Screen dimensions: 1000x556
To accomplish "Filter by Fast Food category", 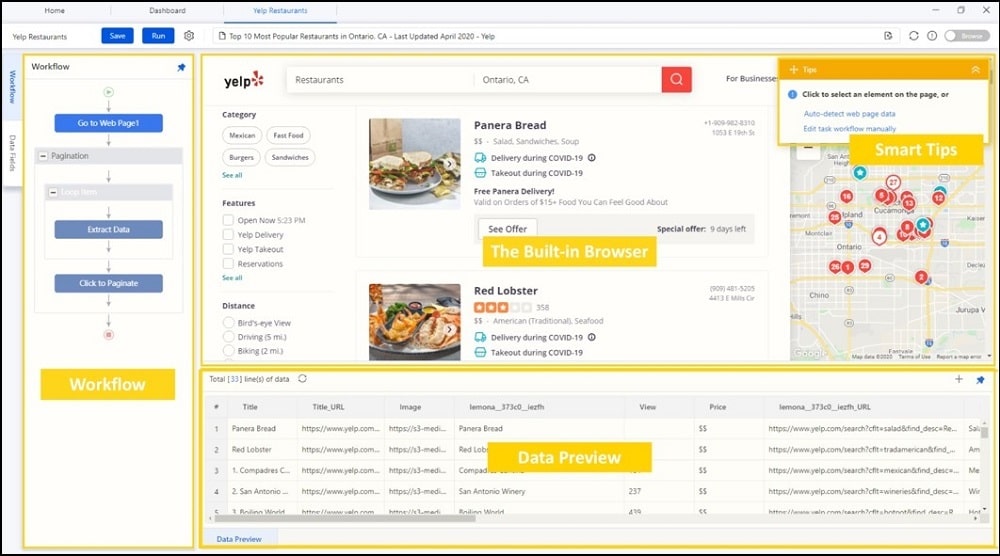I will click(288, 135).
